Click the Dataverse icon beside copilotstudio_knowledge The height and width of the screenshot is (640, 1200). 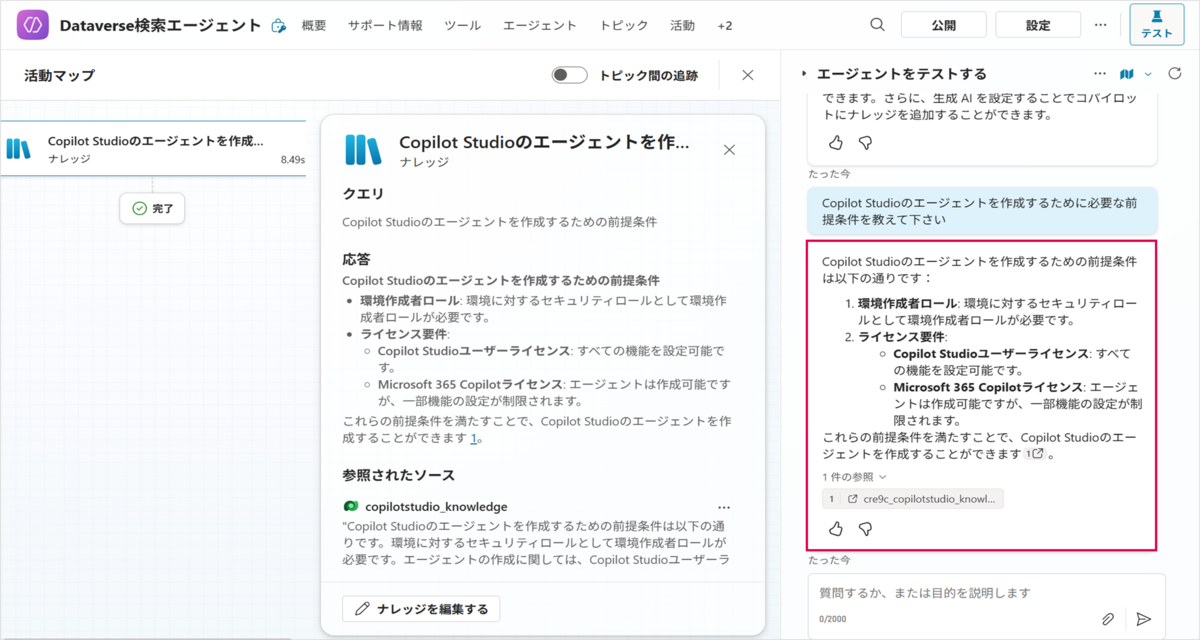click(x=350, y=507)
